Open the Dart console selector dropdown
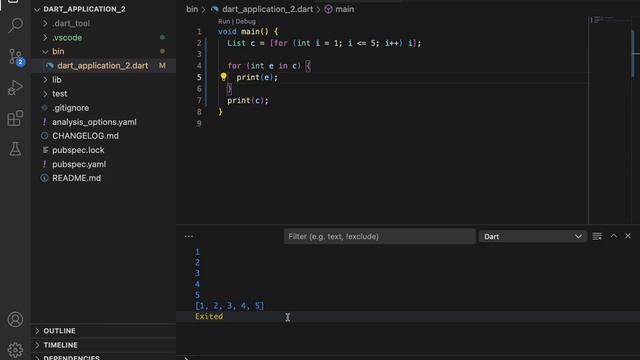 point(533,236)
